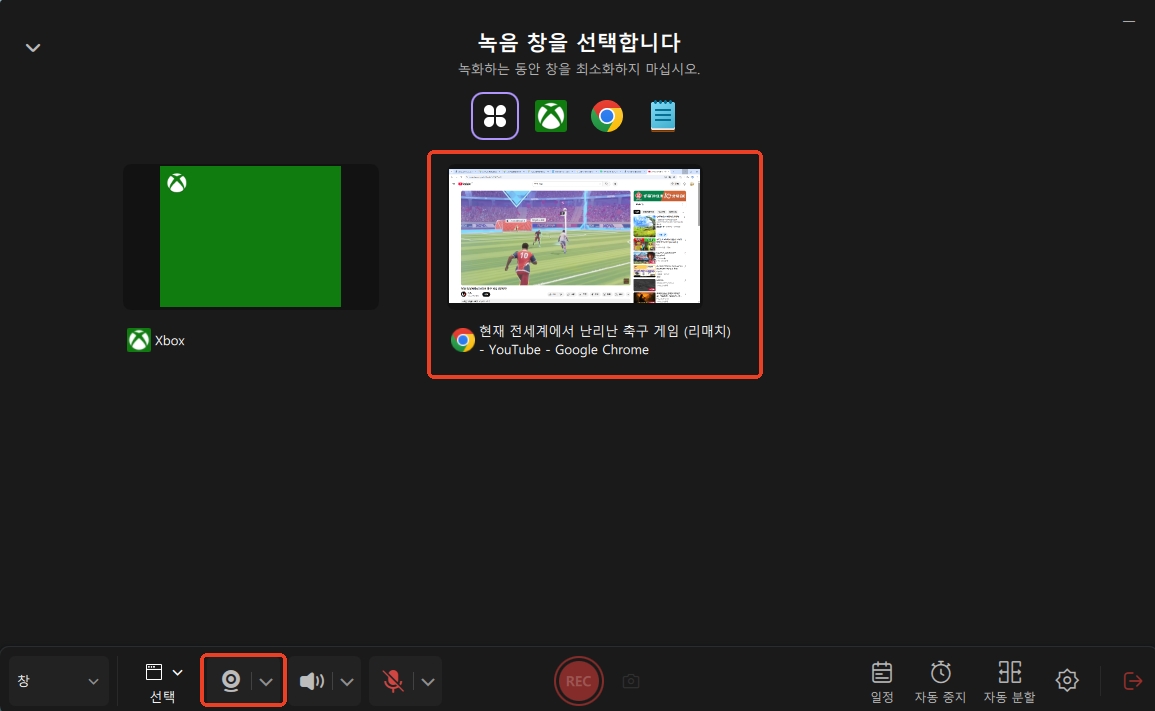Switch to the Xbox filter tab
The height and width of the screenshot is (711, 1155).
[x=551, y=115]
